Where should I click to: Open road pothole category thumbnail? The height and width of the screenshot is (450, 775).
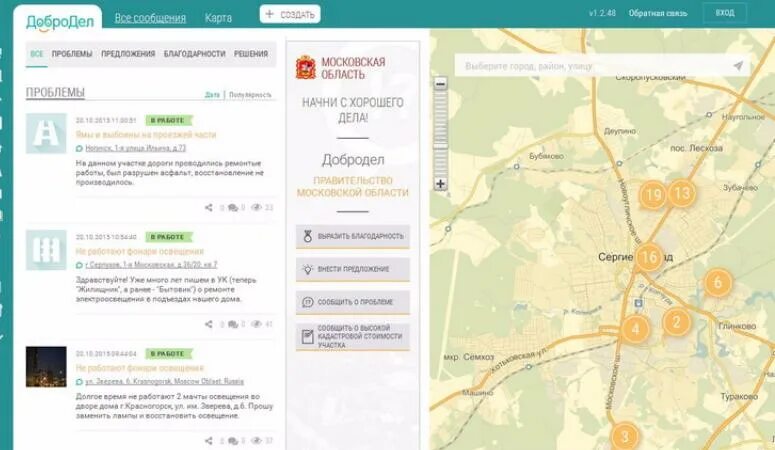point(46,134)
